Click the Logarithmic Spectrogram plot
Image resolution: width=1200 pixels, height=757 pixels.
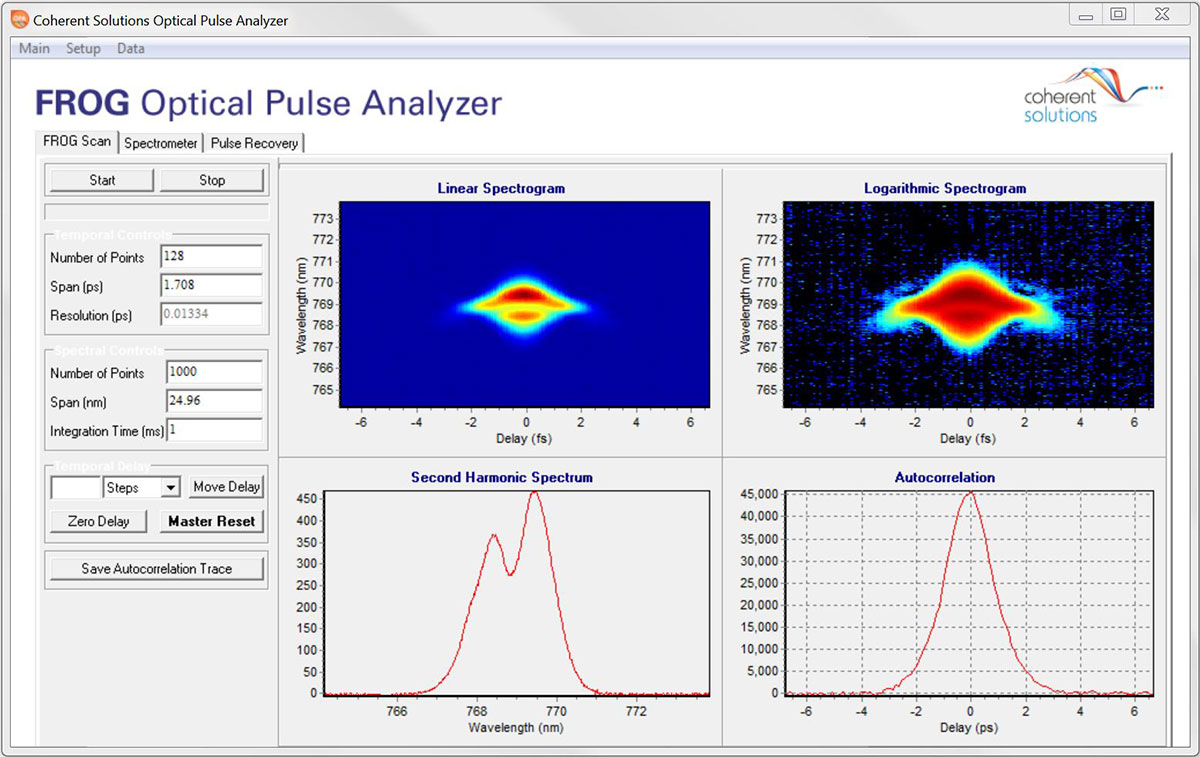(x=968, y=305)
